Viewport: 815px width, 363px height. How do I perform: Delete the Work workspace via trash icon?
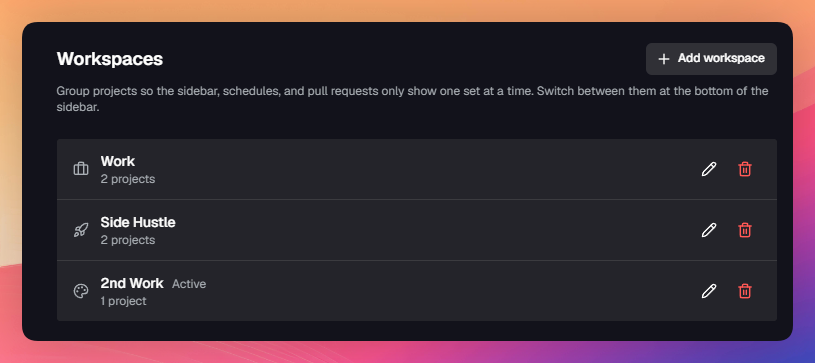pos(745,169)
